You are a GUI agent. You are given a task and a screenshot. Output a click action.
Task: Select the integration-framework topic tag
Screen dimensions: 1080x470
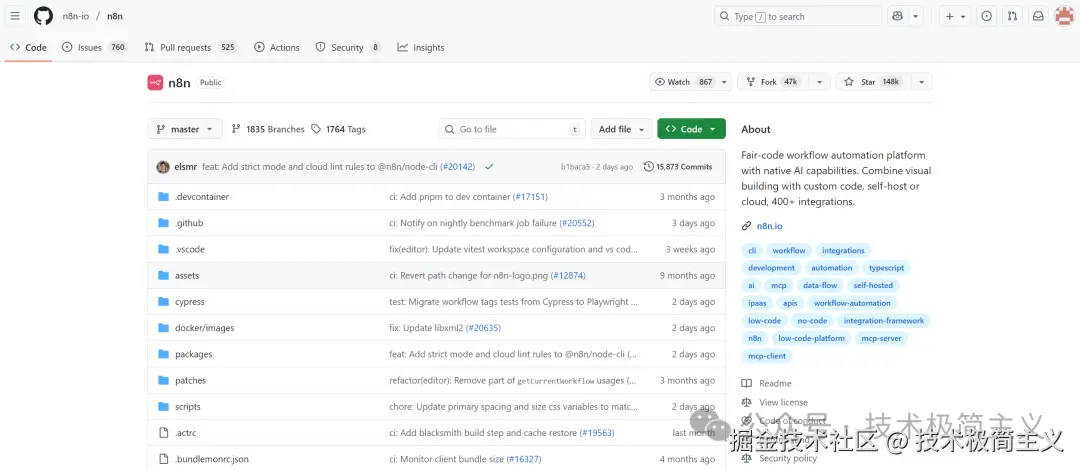(x=884, y=320)
